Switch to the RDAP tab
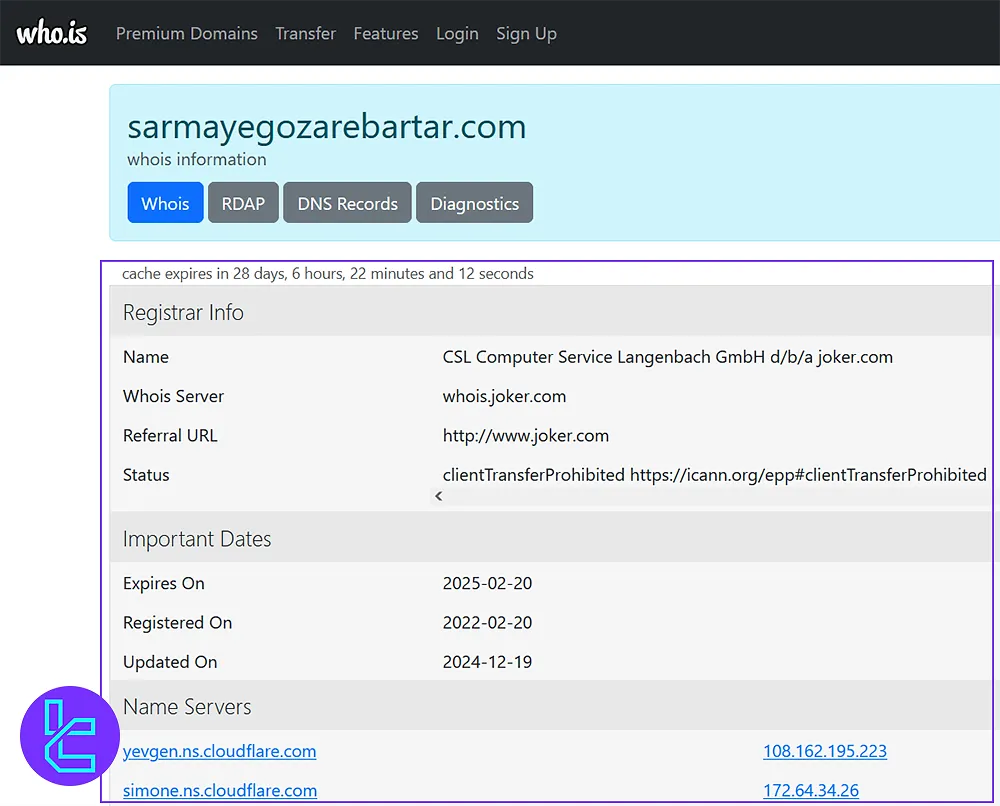Screen dimensions: 1000x806 click(243, 202)
